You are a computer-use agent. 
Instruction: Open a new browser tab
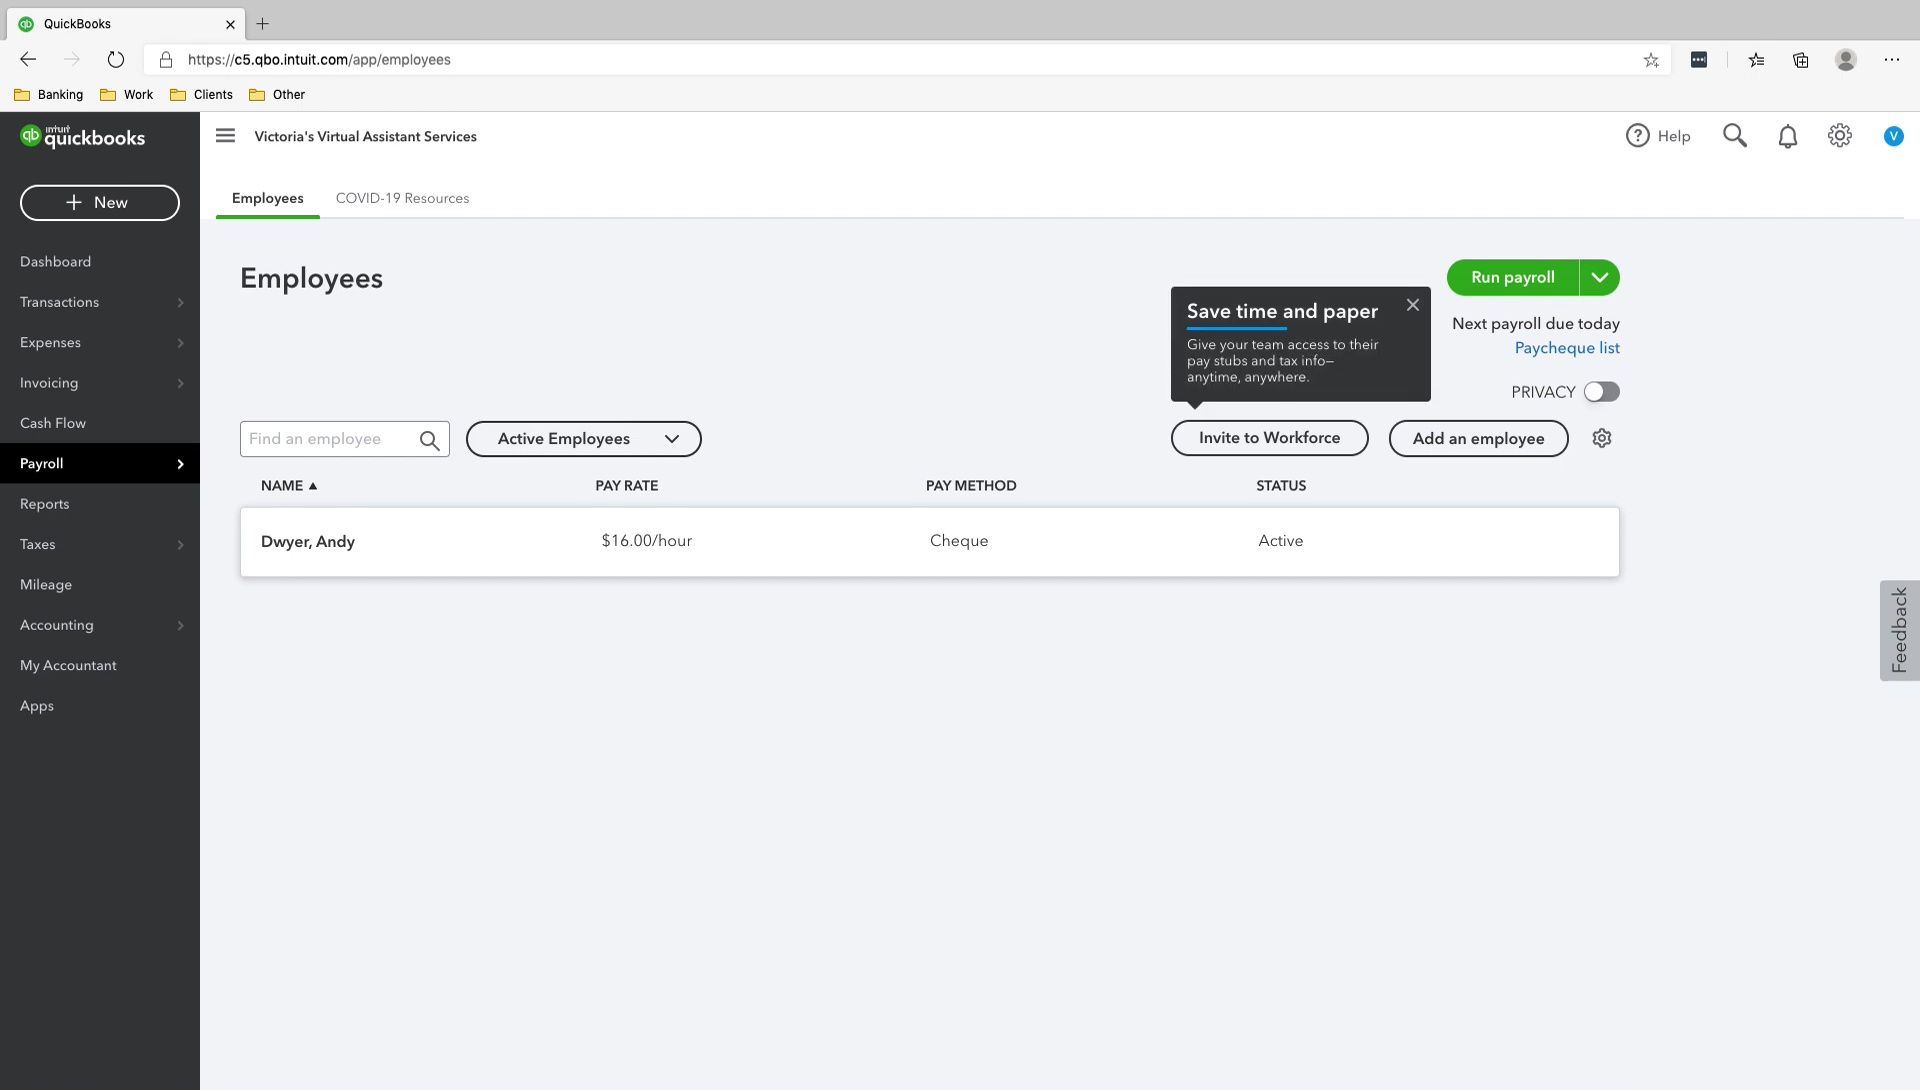(263, 23)
